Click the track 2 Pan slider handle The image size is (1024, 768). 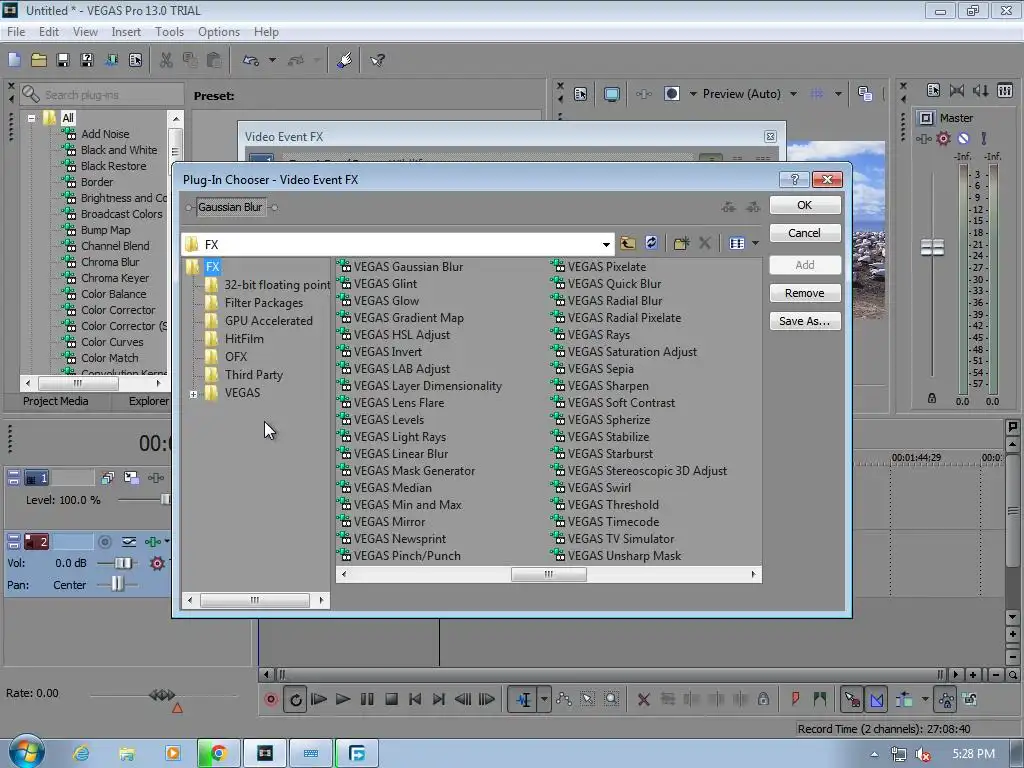pyautogui.click(x=117, y=584)
